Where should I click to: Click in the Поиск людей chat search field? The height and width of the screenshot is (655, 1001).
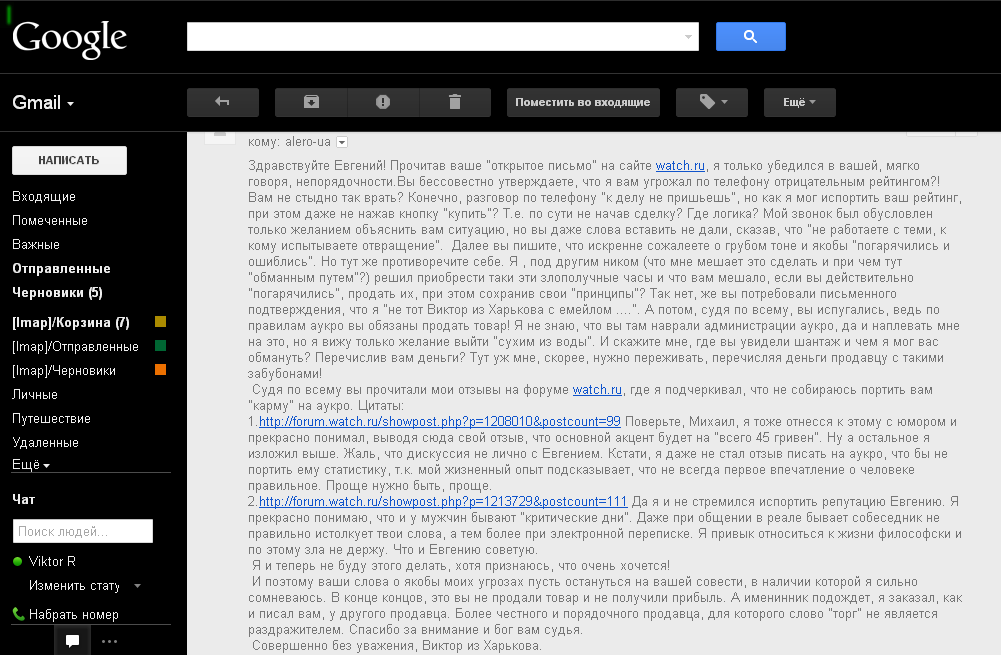pos(82,531)
